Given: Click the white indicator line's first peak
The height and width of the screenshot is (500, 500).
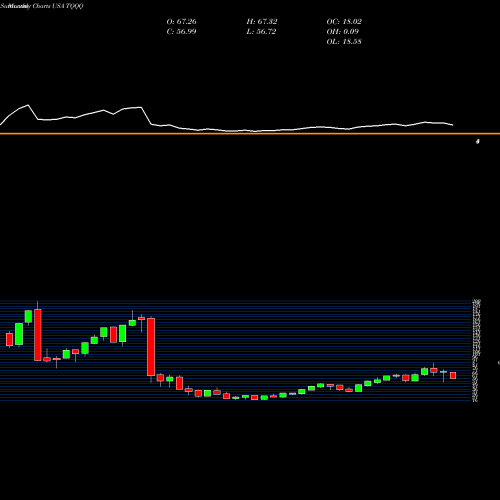Looking at the screenshot, I should click(28, 105).
